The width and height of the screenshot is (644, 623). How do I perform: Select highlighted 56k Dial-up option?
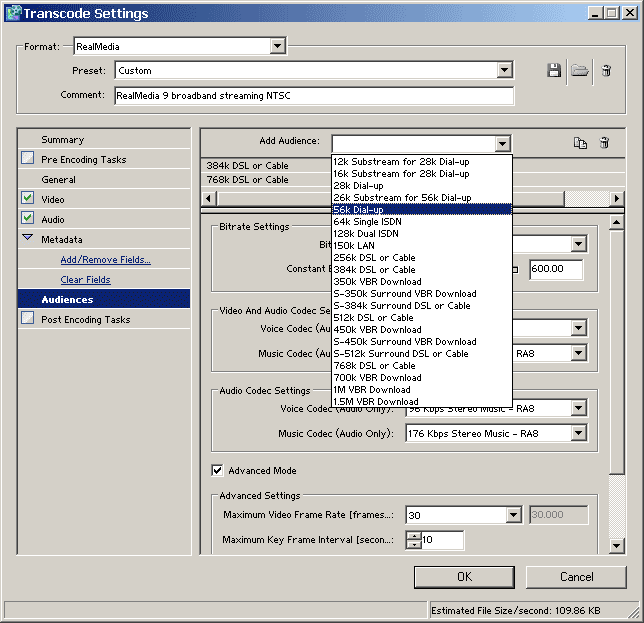coord(422,209)
